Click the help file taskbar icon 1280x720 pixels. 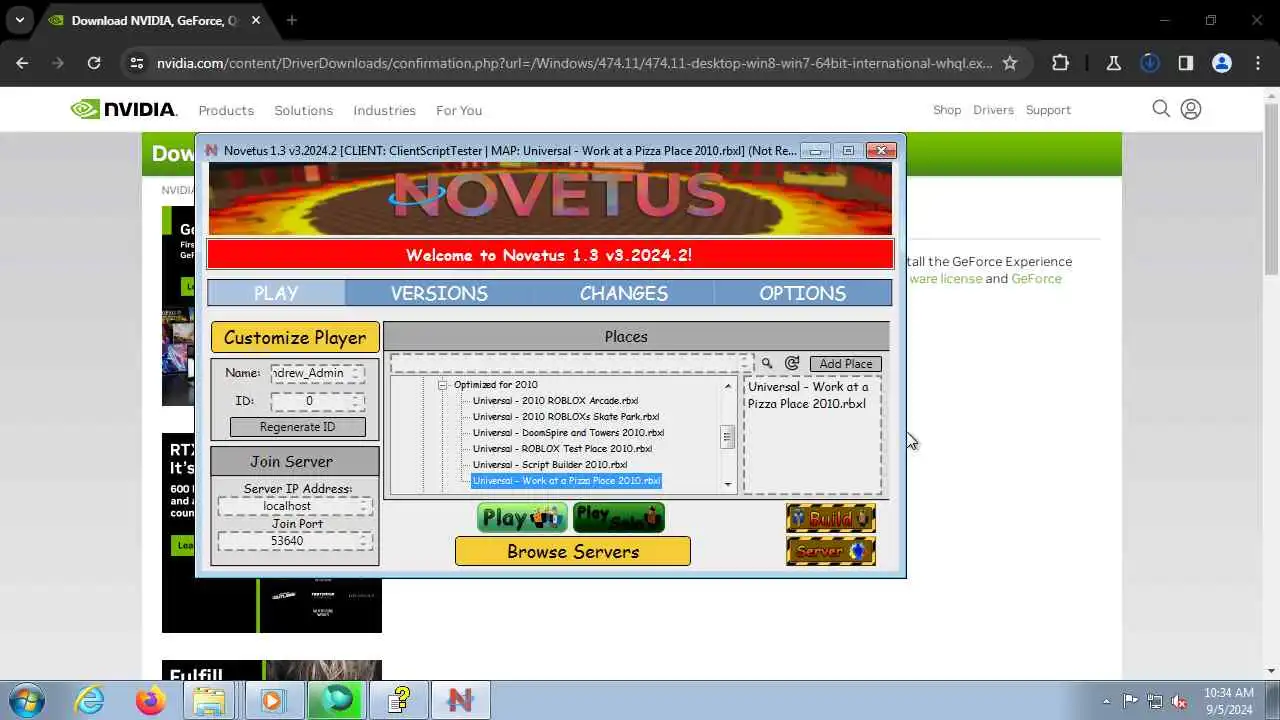[400, 699]
